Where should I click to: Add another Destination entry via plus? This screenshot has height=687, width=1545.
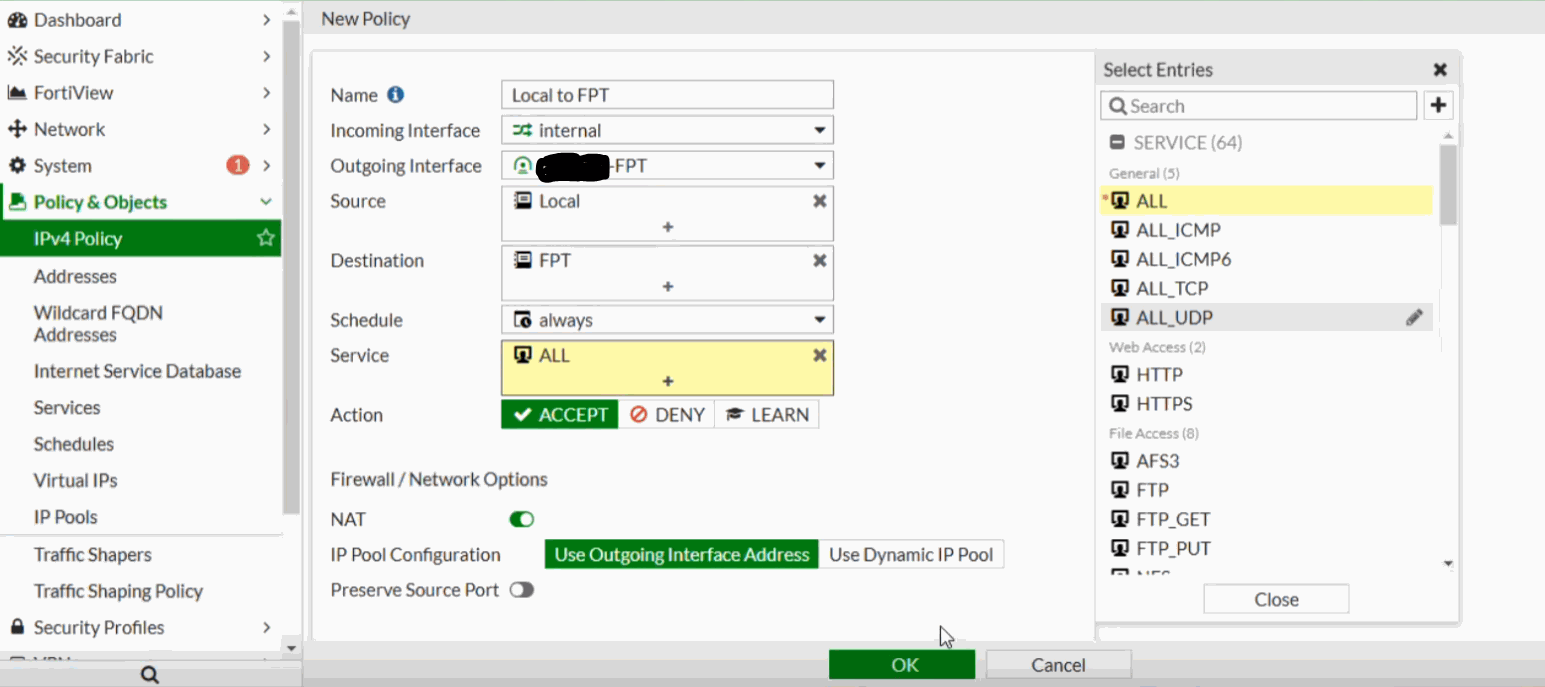point(667,286)
